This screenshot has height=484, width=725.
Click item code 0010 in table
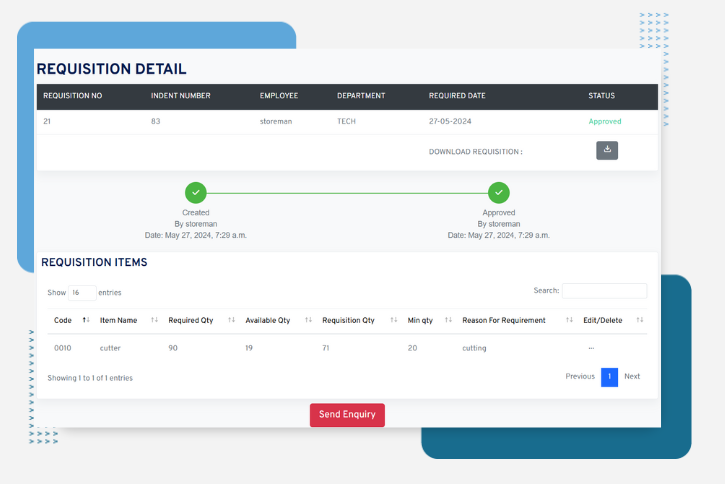pos(62,348)
